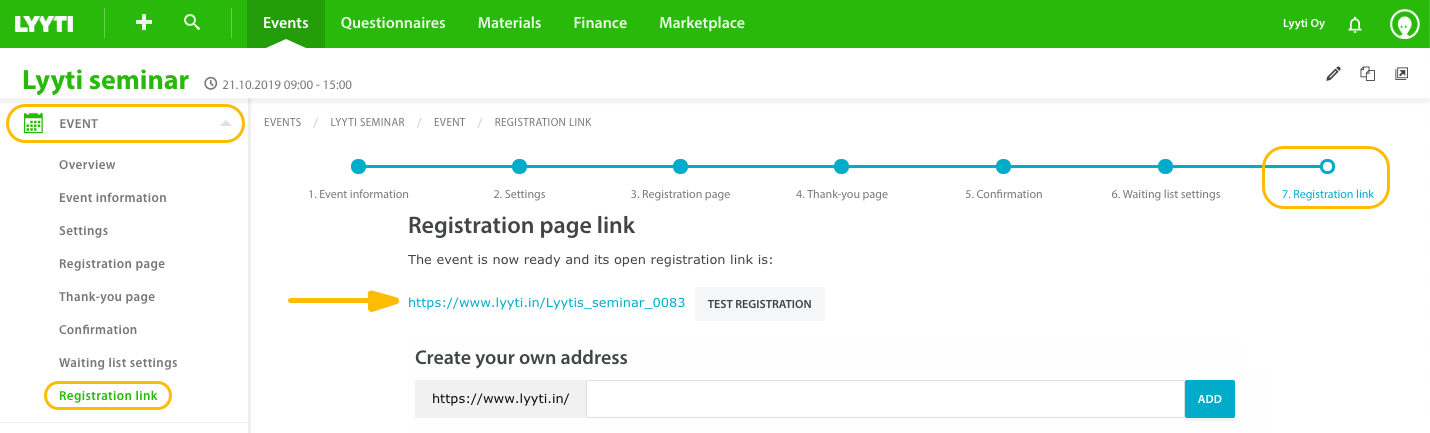Click the Lyyti Oy account name
The height and width of the screenshot is (433, 1430).
point(1303,24)
